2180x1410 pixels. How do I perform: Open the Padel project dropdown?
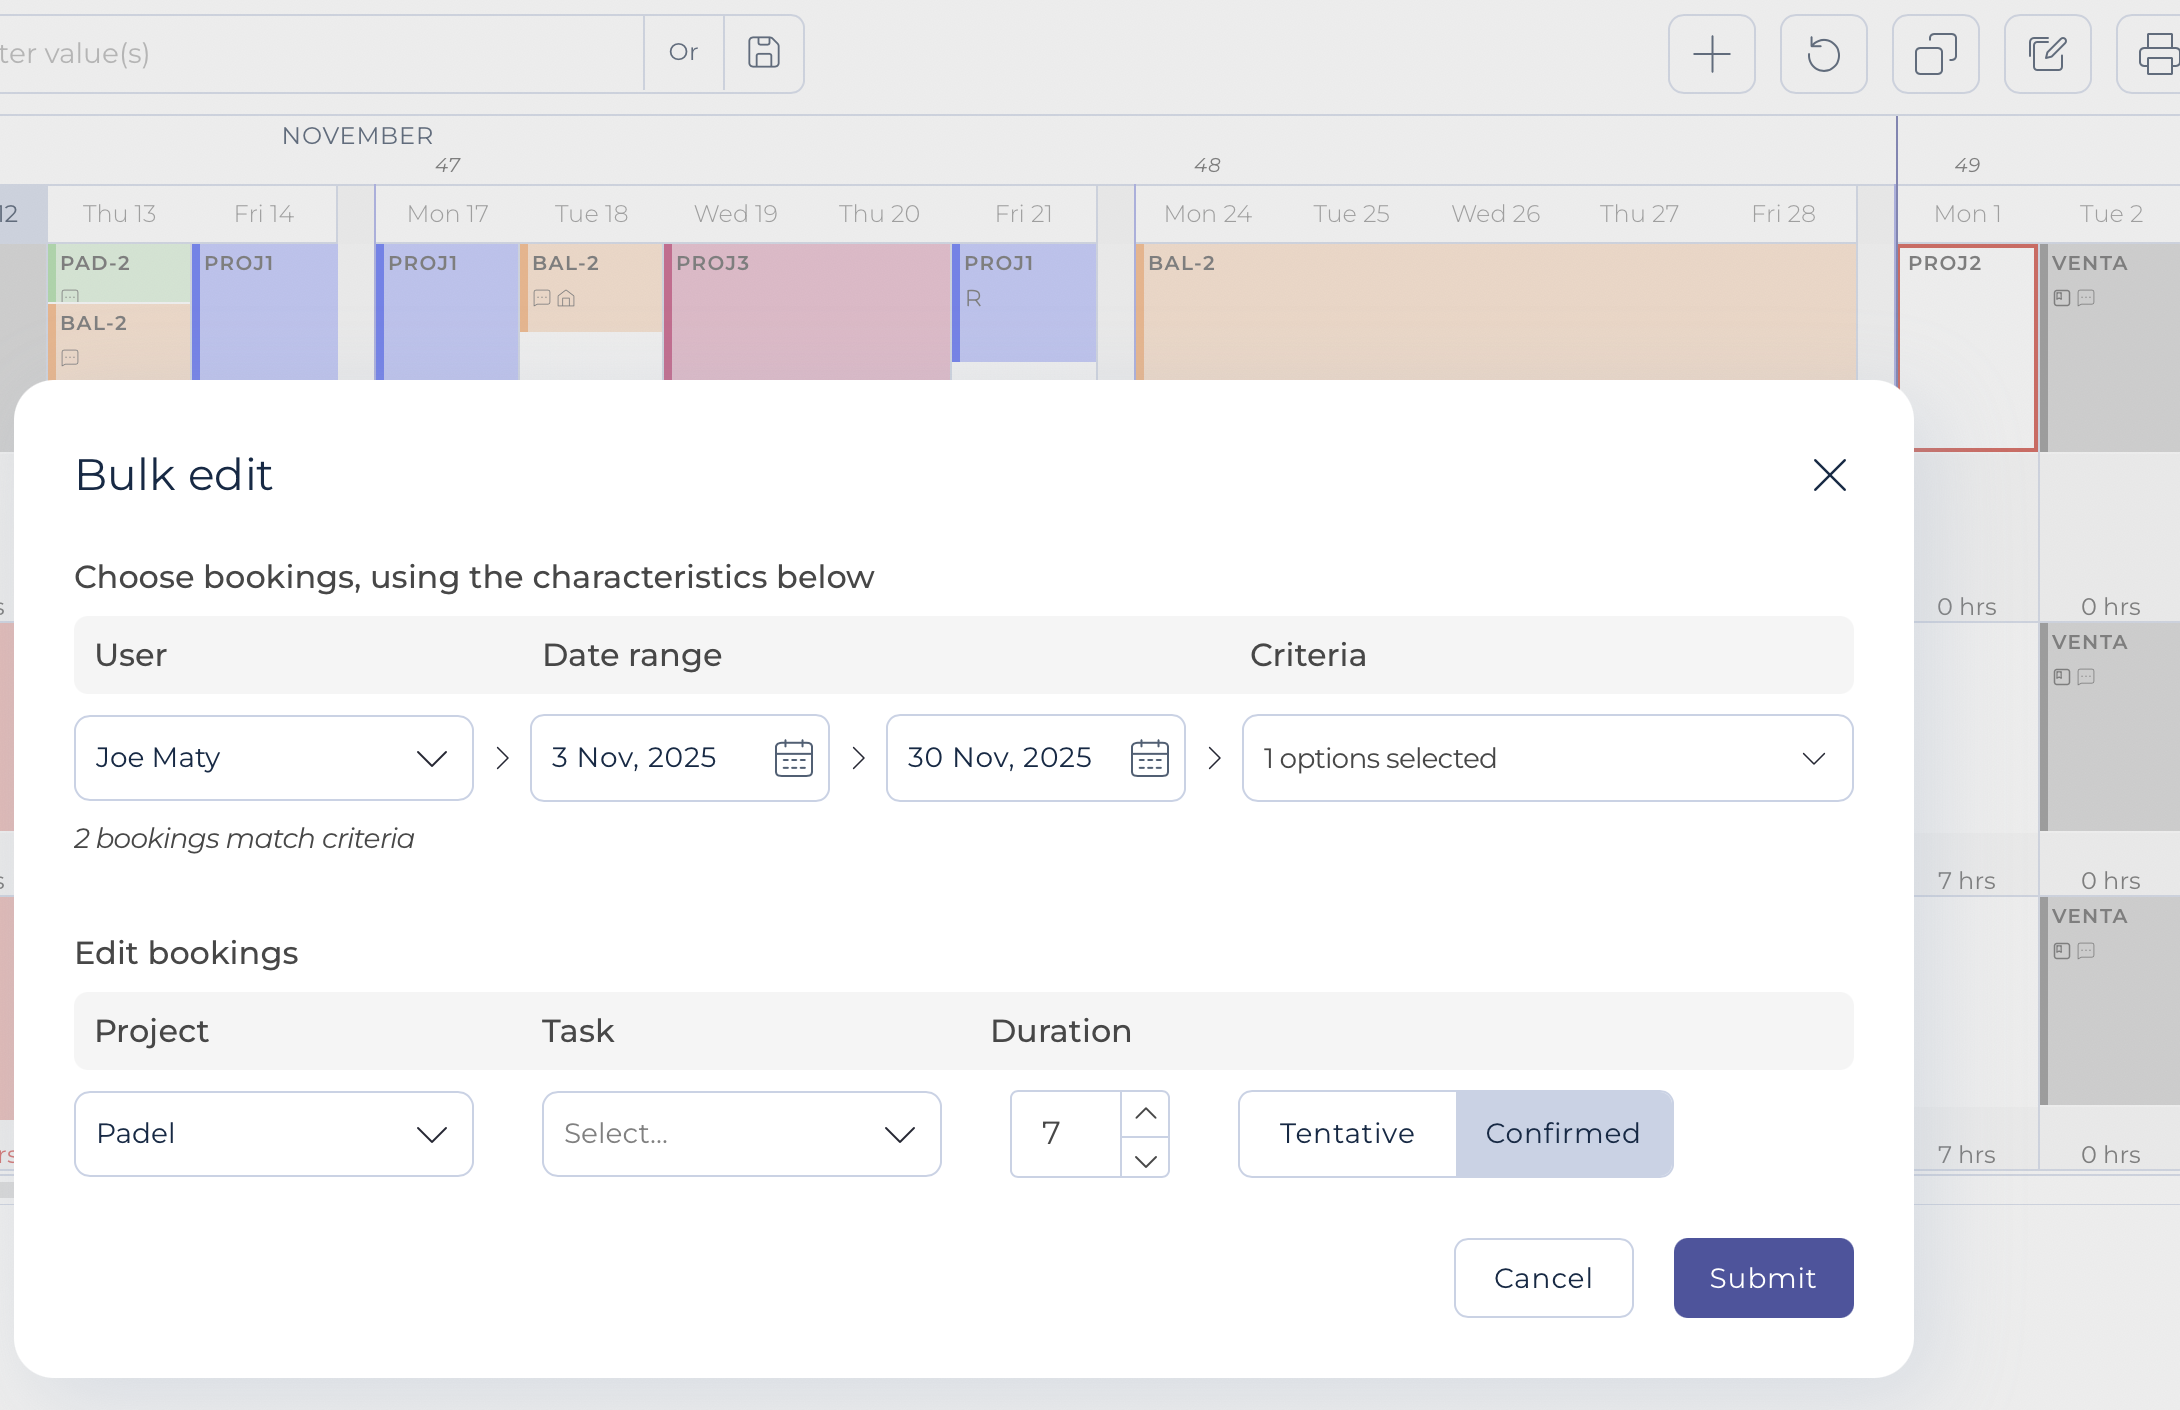click(273, 1133)
